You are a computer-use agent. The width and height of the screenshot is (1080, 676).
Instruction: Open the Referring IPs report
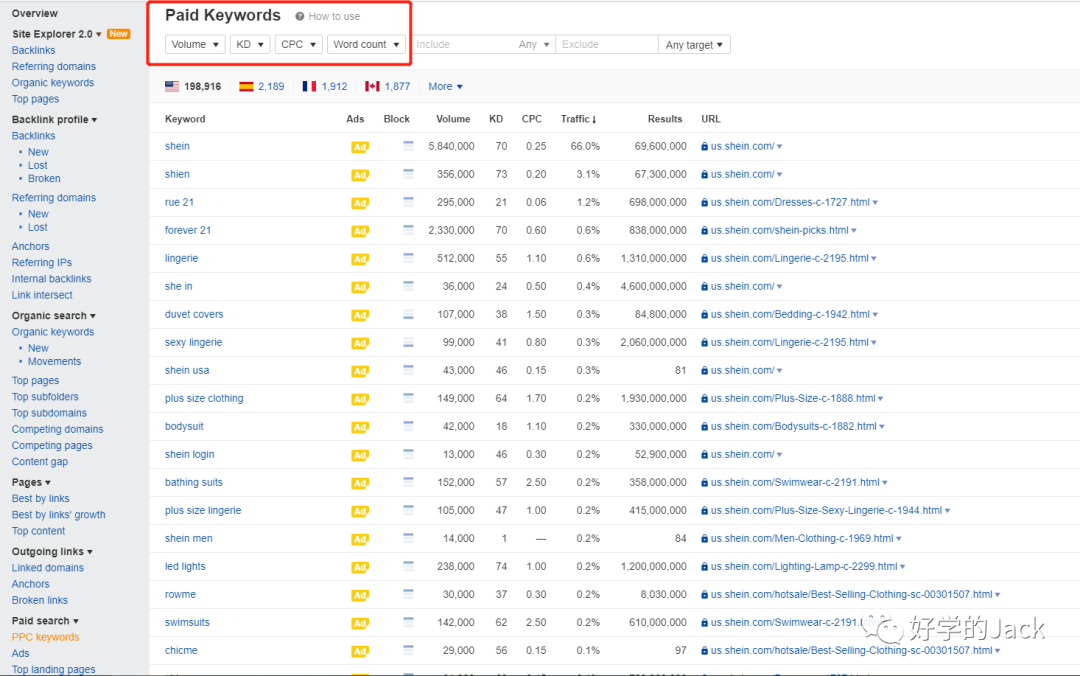point(41,263)
